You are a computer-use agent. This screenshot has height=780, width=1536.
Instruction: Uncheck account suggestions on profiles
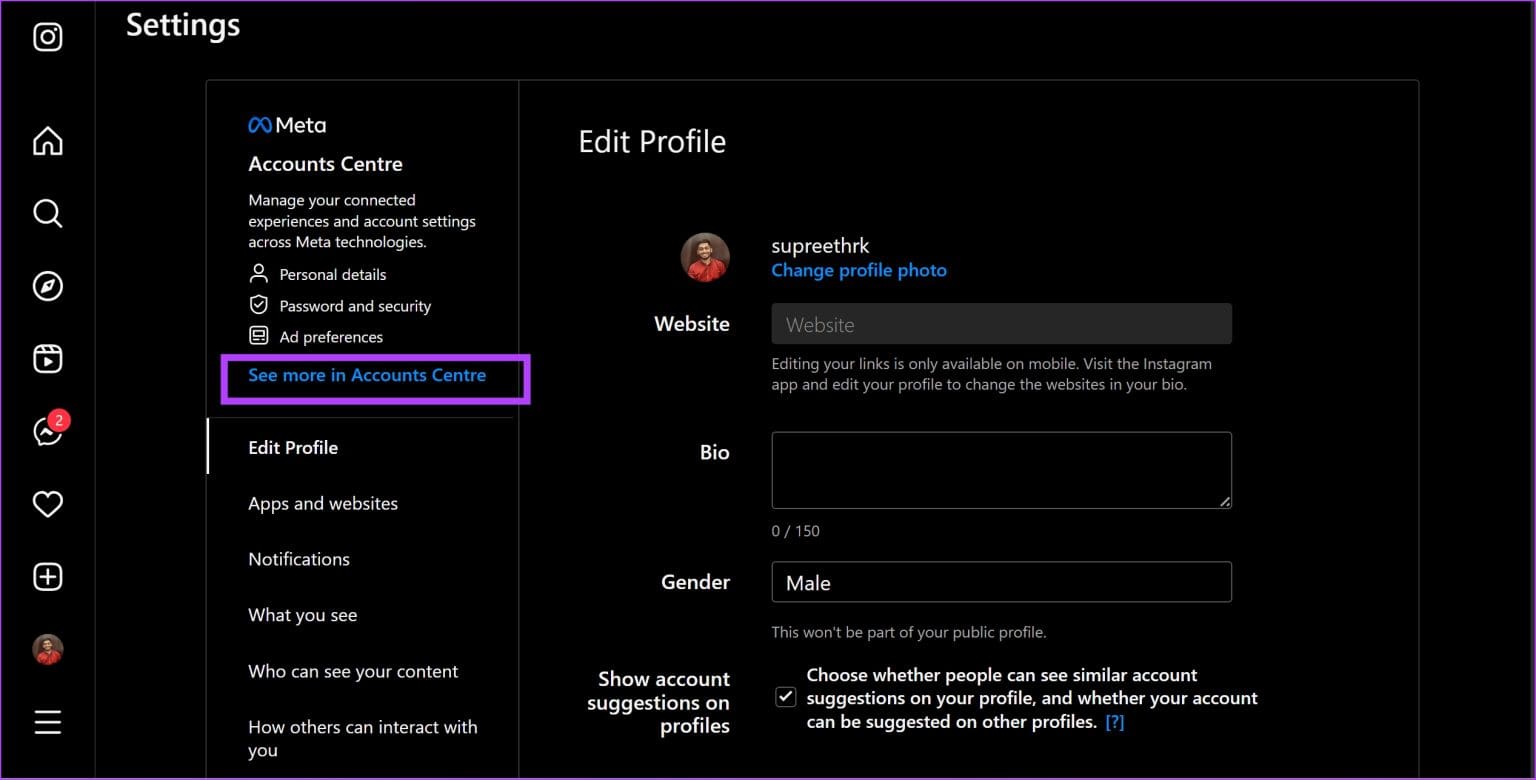785,696
